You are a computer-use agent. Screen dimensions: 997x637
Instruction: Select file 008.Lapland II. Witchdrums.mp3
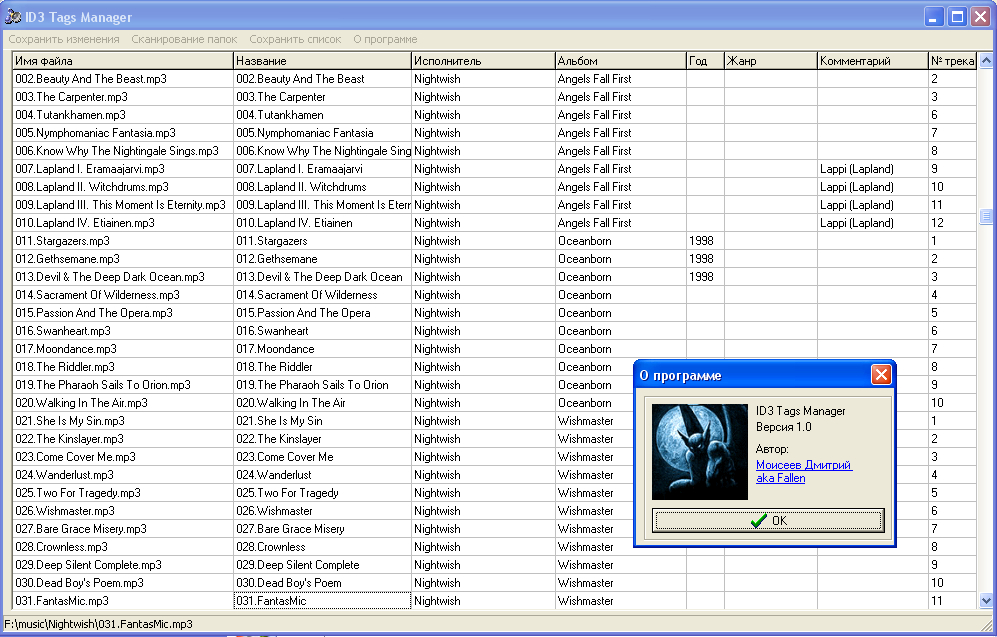click(x=123, y=187)
